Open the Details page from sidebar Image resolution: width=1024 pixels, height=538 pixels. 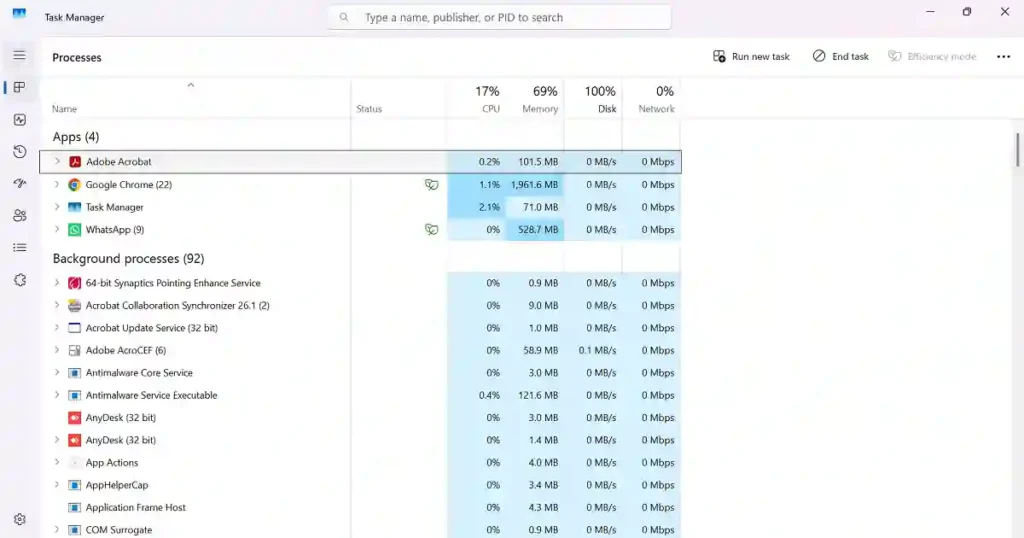[20, 247]
